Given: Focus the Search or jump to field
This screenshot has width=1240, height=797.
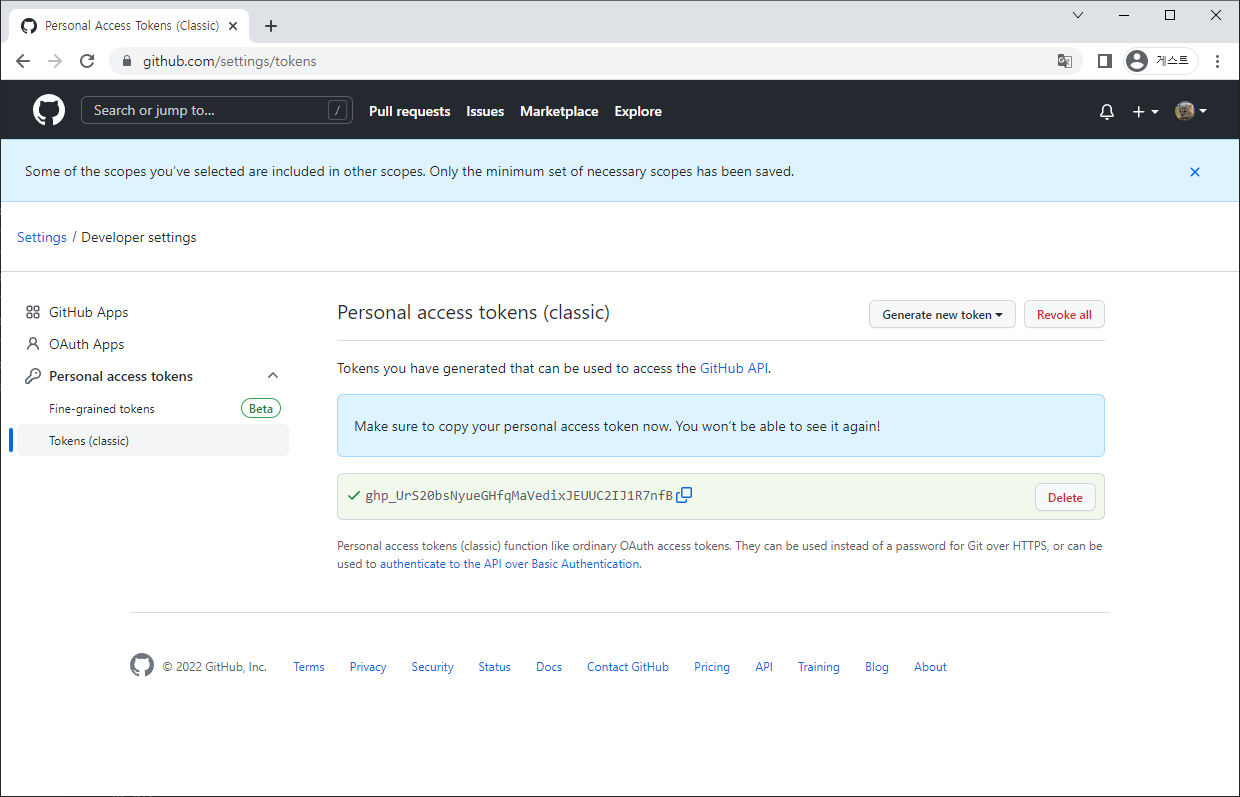Looking at the screenshot, I should click(205, 111).
